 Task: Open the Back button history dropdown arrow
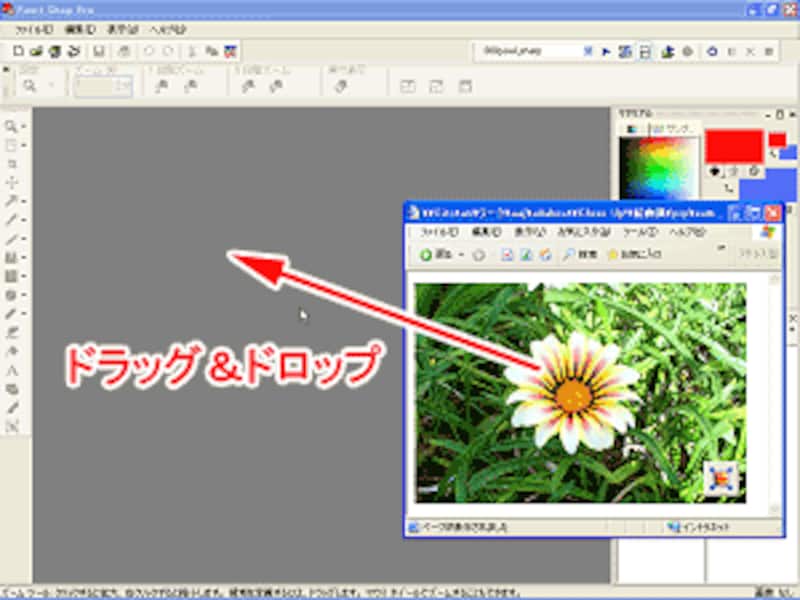pyautogui.click(x=460, y=255)
